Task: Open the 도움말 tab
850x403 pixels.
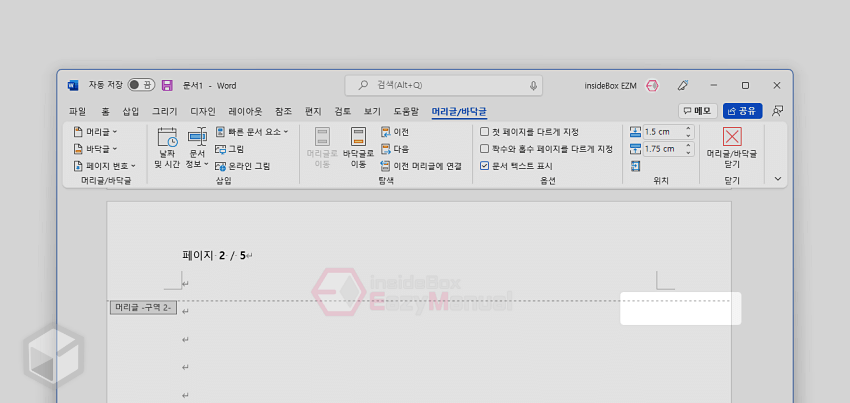Action: pyautogui.click(x=406, y=111)
